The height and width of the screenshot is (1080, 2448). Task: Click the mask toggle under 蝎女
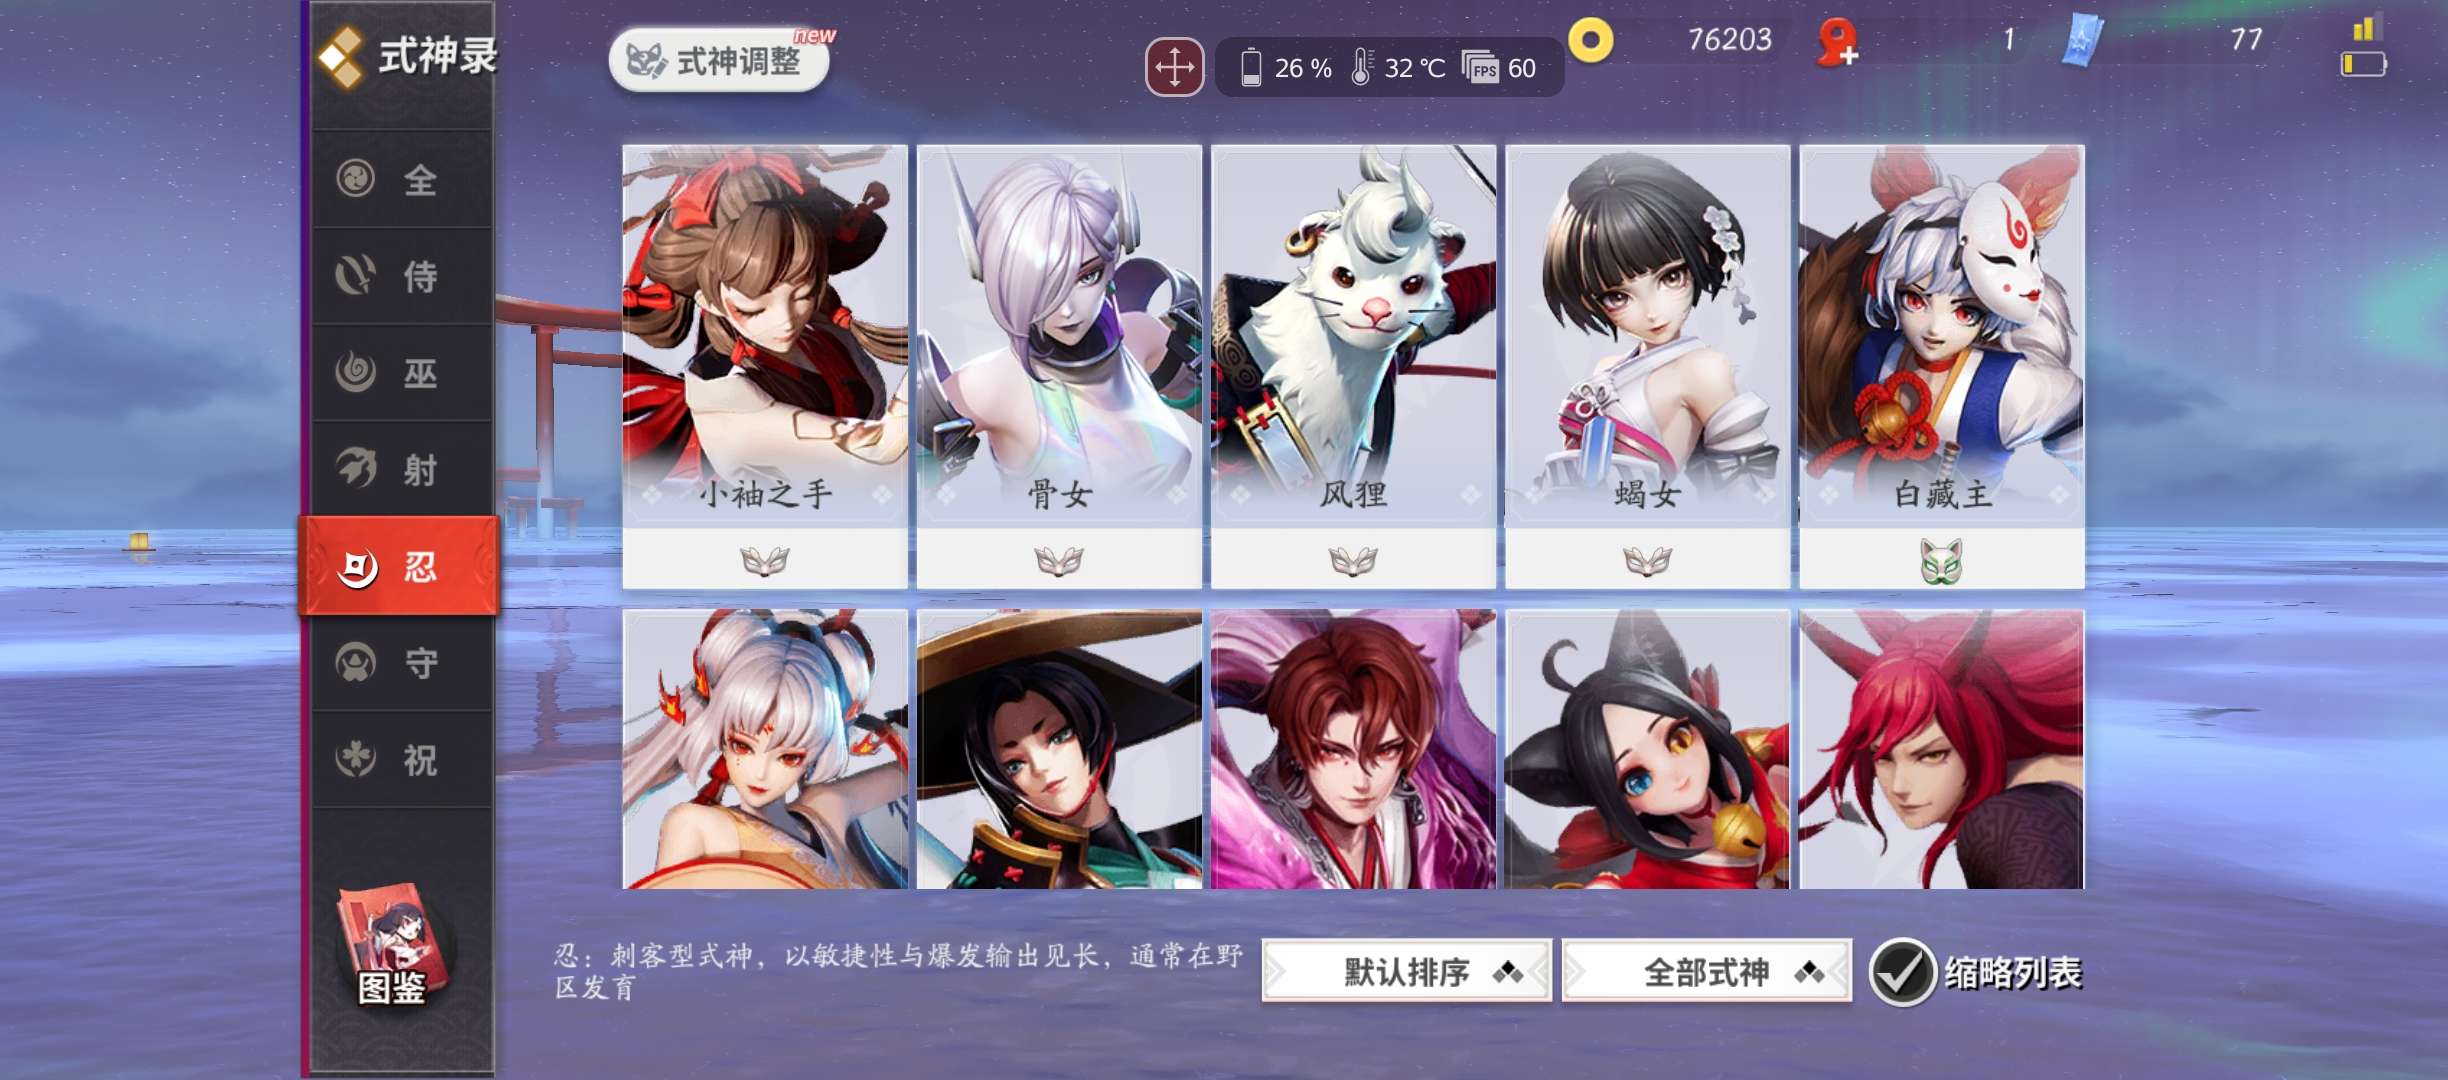tap(1647, 561)
